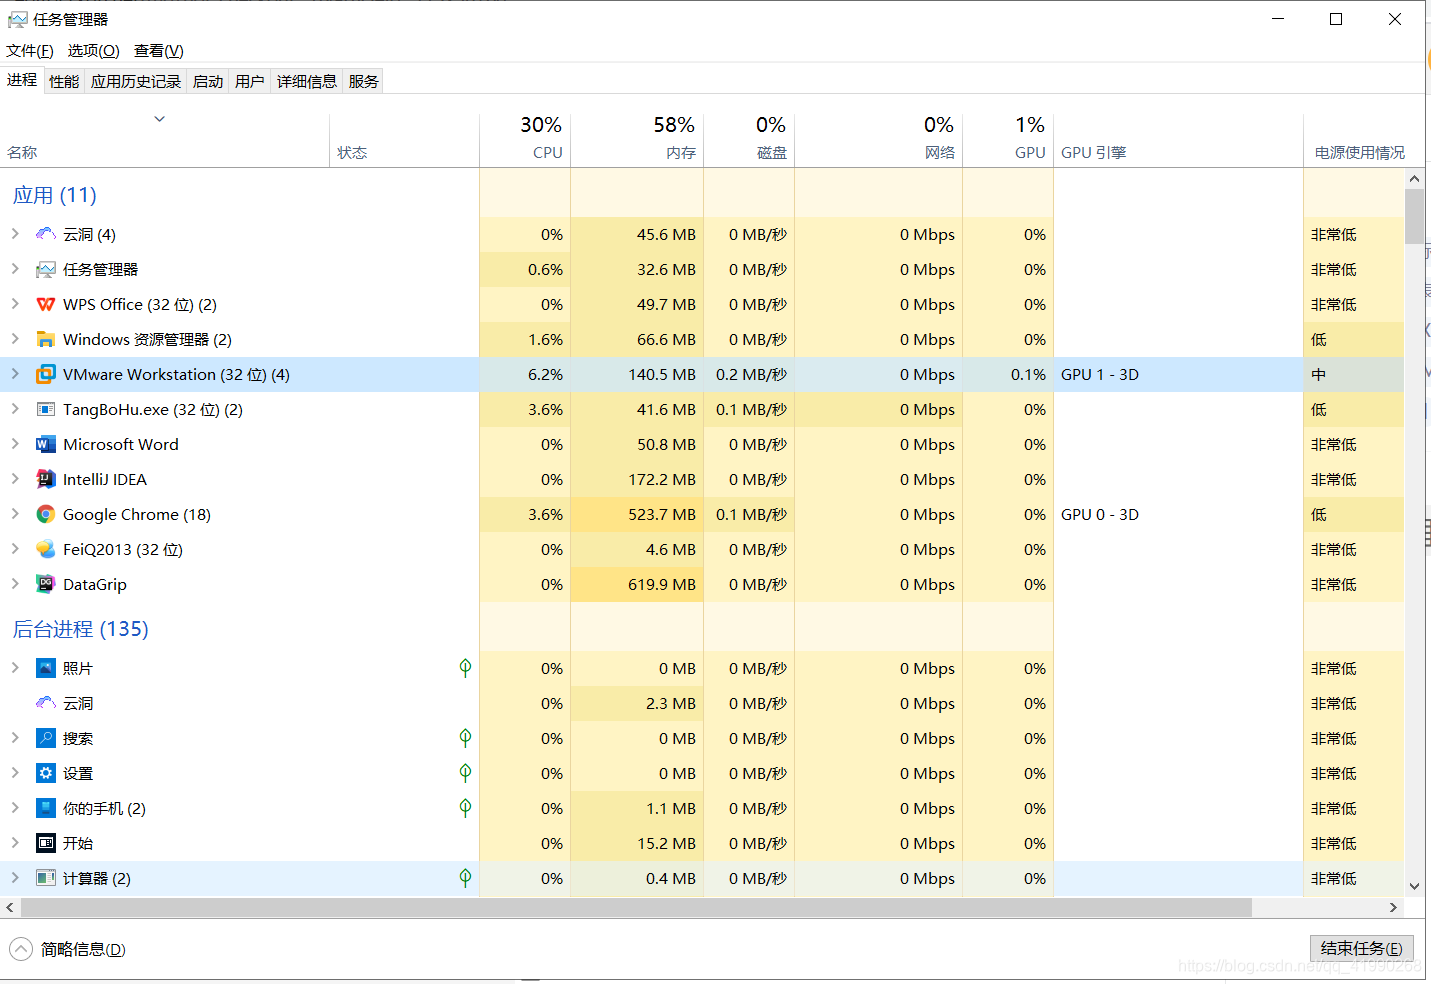This screenshot has height=984, width=1431.
Task: Switch to the 服务 tab
Action: click(364, 81)
